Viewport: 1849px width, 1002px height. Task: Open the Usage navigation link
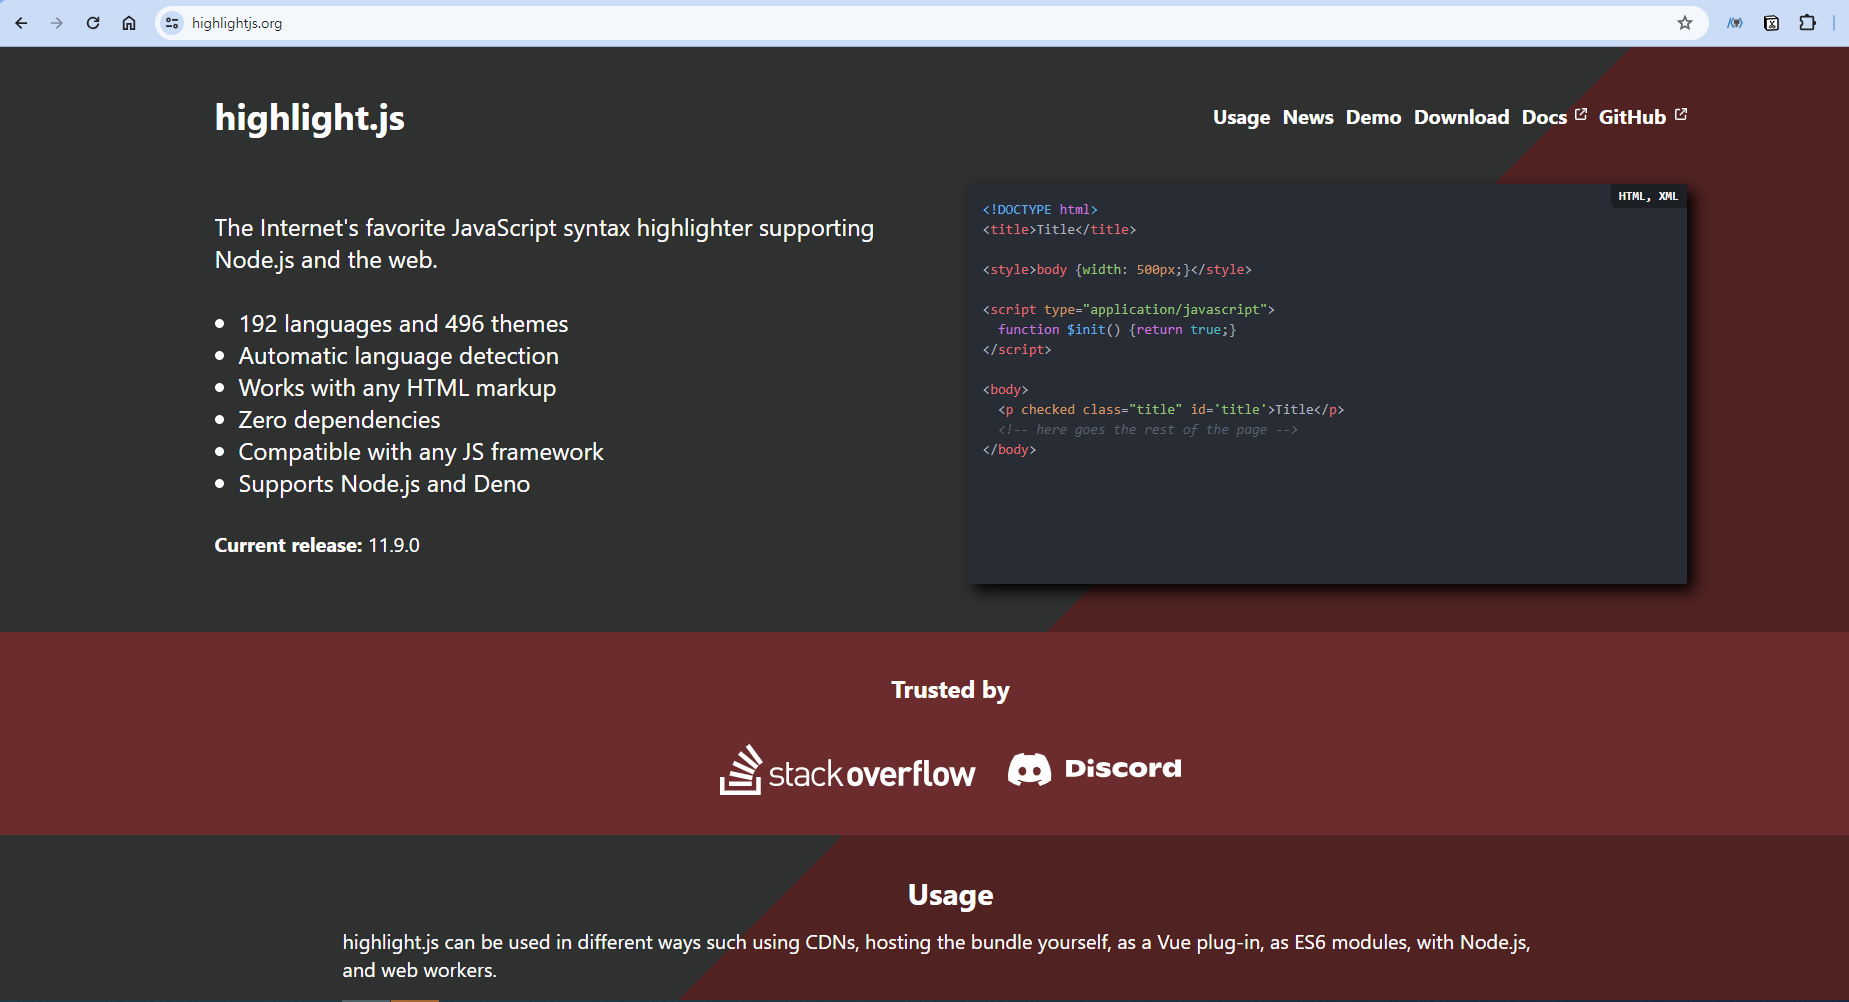click(1241, 117)
